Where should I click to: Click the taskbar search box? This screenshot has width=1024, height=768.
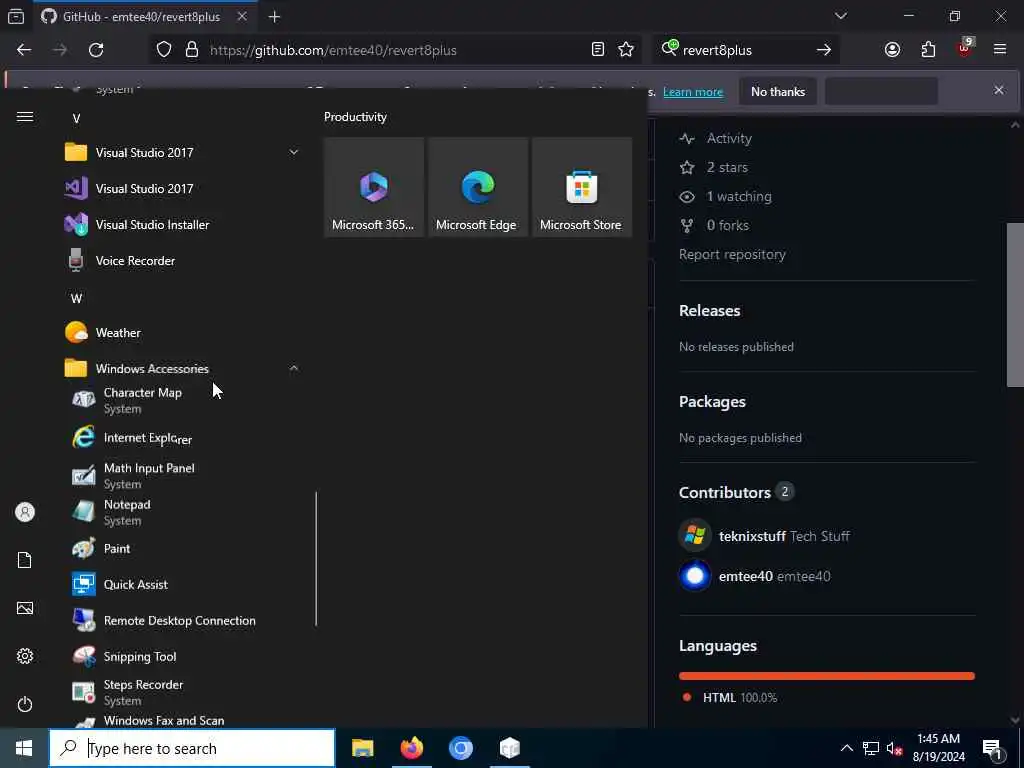(x=192, y=748)
